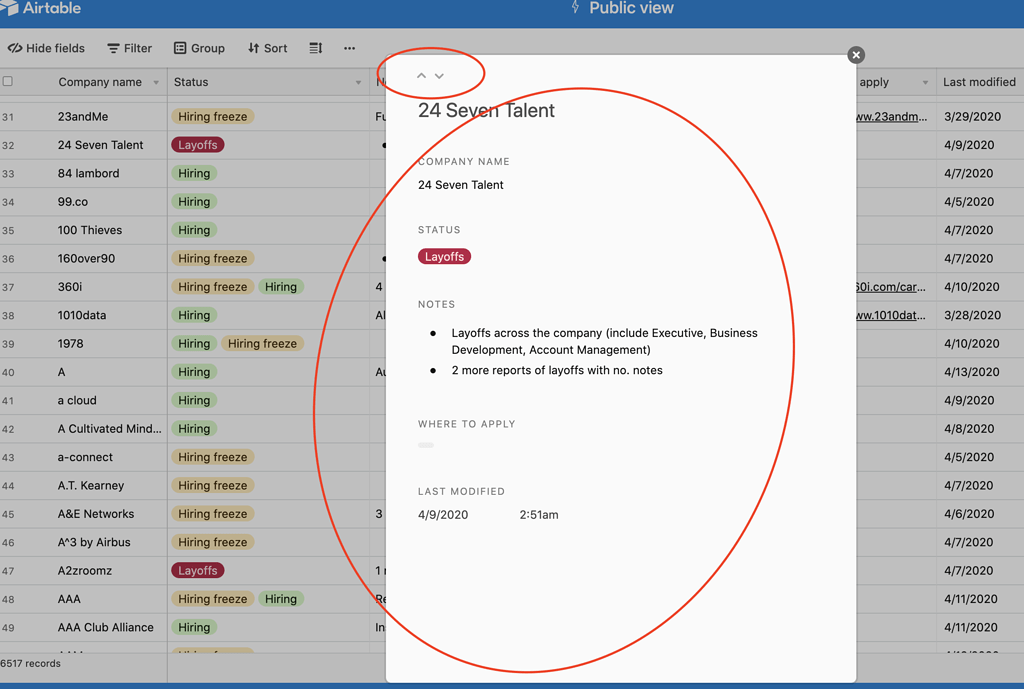Click the lightning bolt icon beside Public view
1024x689 pixels.
point(573,8)
